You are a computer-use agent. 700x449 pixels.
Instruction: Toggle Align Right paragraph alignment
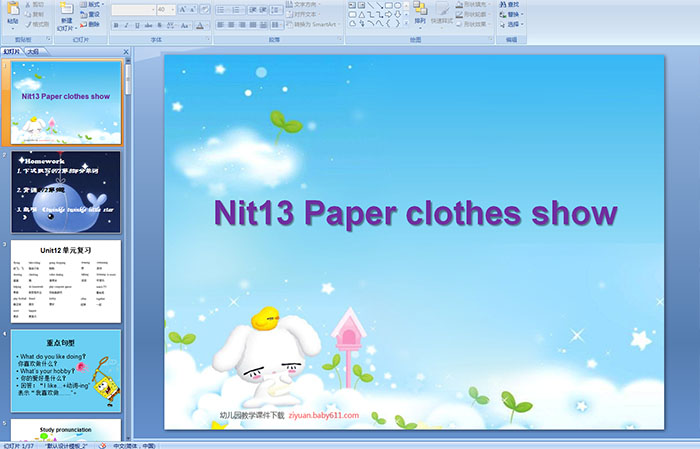click(x=242, y=25)
